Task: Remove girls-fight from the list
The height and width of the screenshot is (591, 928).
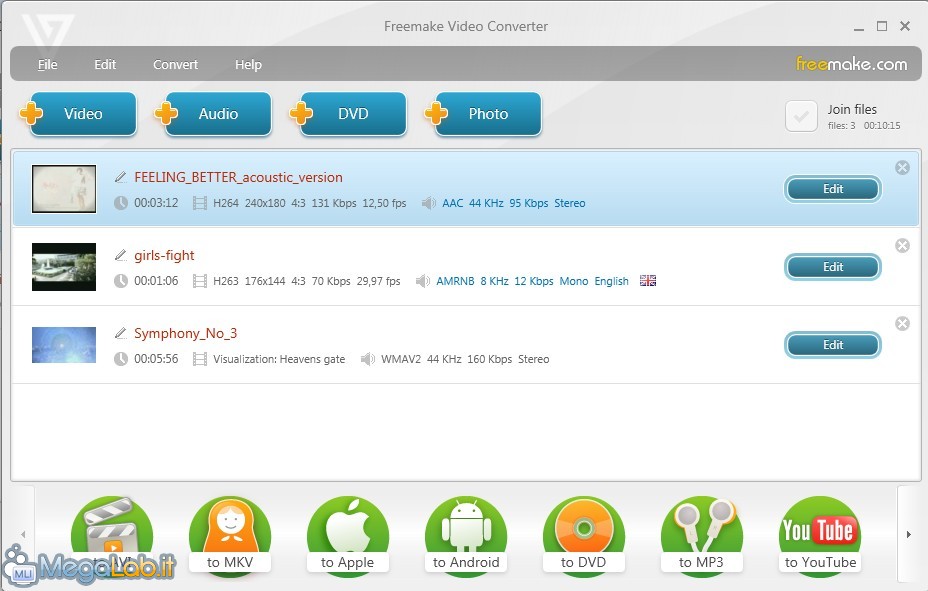Action: tap(902, 246)
